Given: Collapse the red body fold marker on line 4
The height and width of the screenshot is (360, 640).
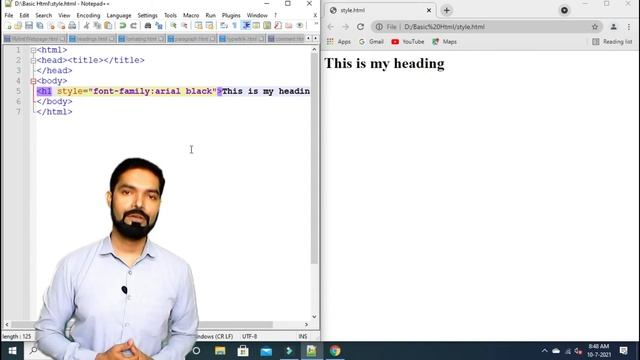Looking at the screenshot, I should point(33,81).
